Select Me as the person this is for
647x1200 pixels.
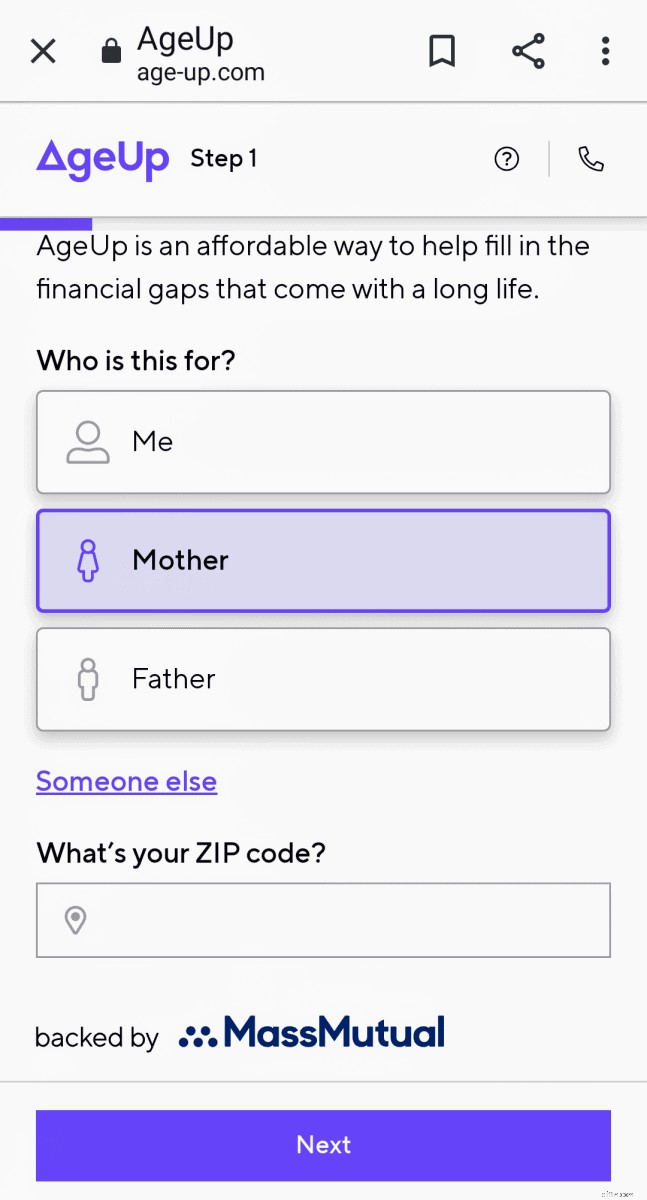[323, 442]
